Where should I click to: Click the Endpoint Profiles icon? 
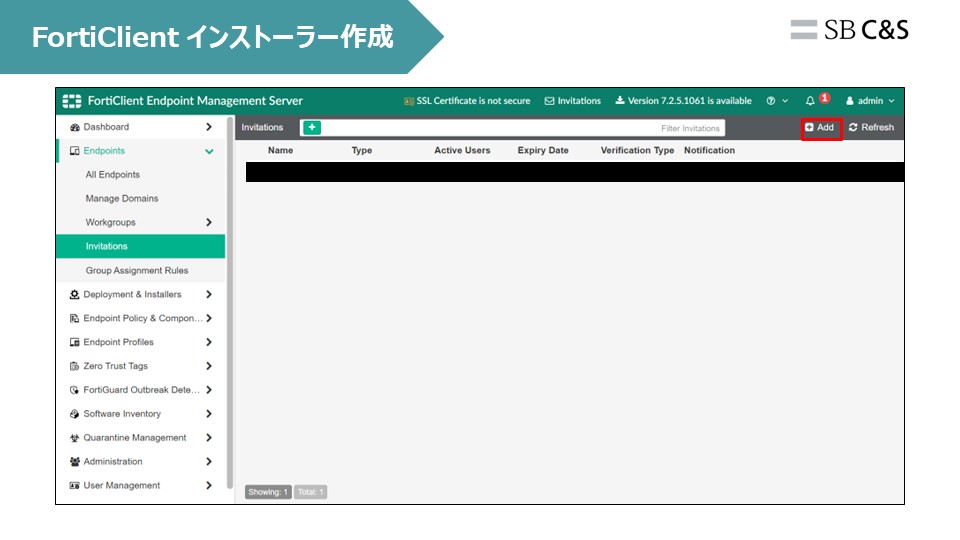click(x=75, y=342)
